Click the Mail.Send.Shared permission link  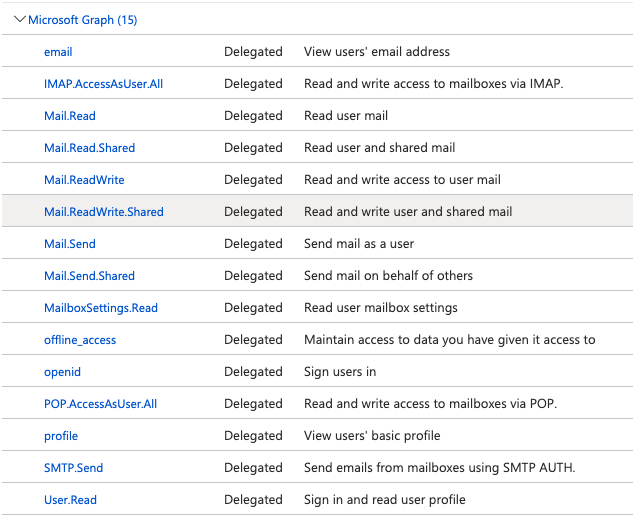[x=89, y=276]
